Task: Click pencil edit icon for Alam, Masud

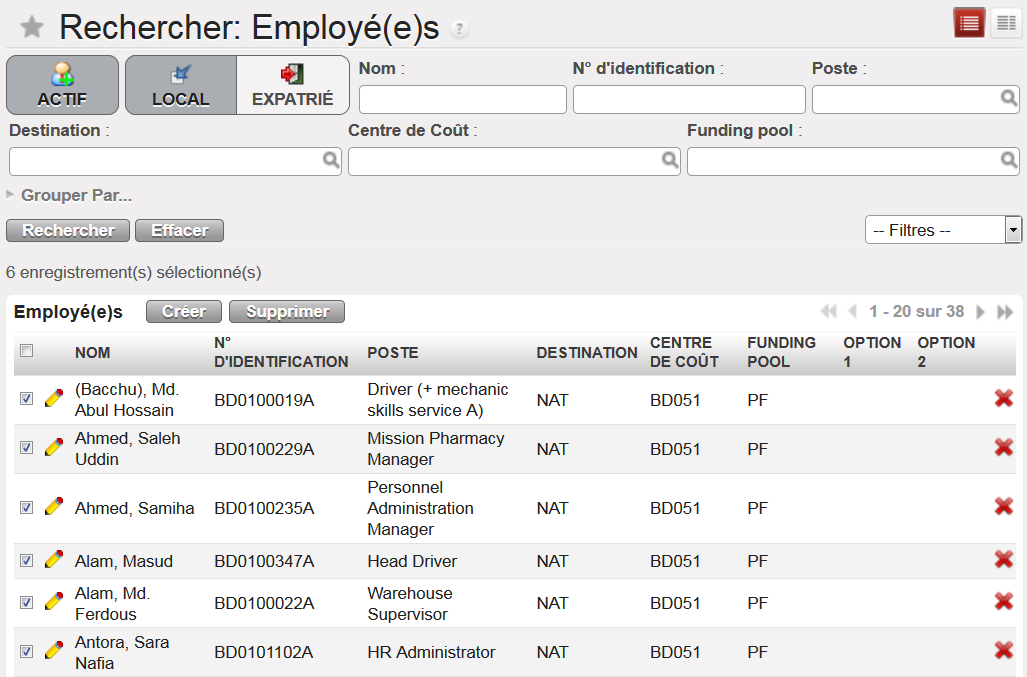Action: click(x=54, y=560)
